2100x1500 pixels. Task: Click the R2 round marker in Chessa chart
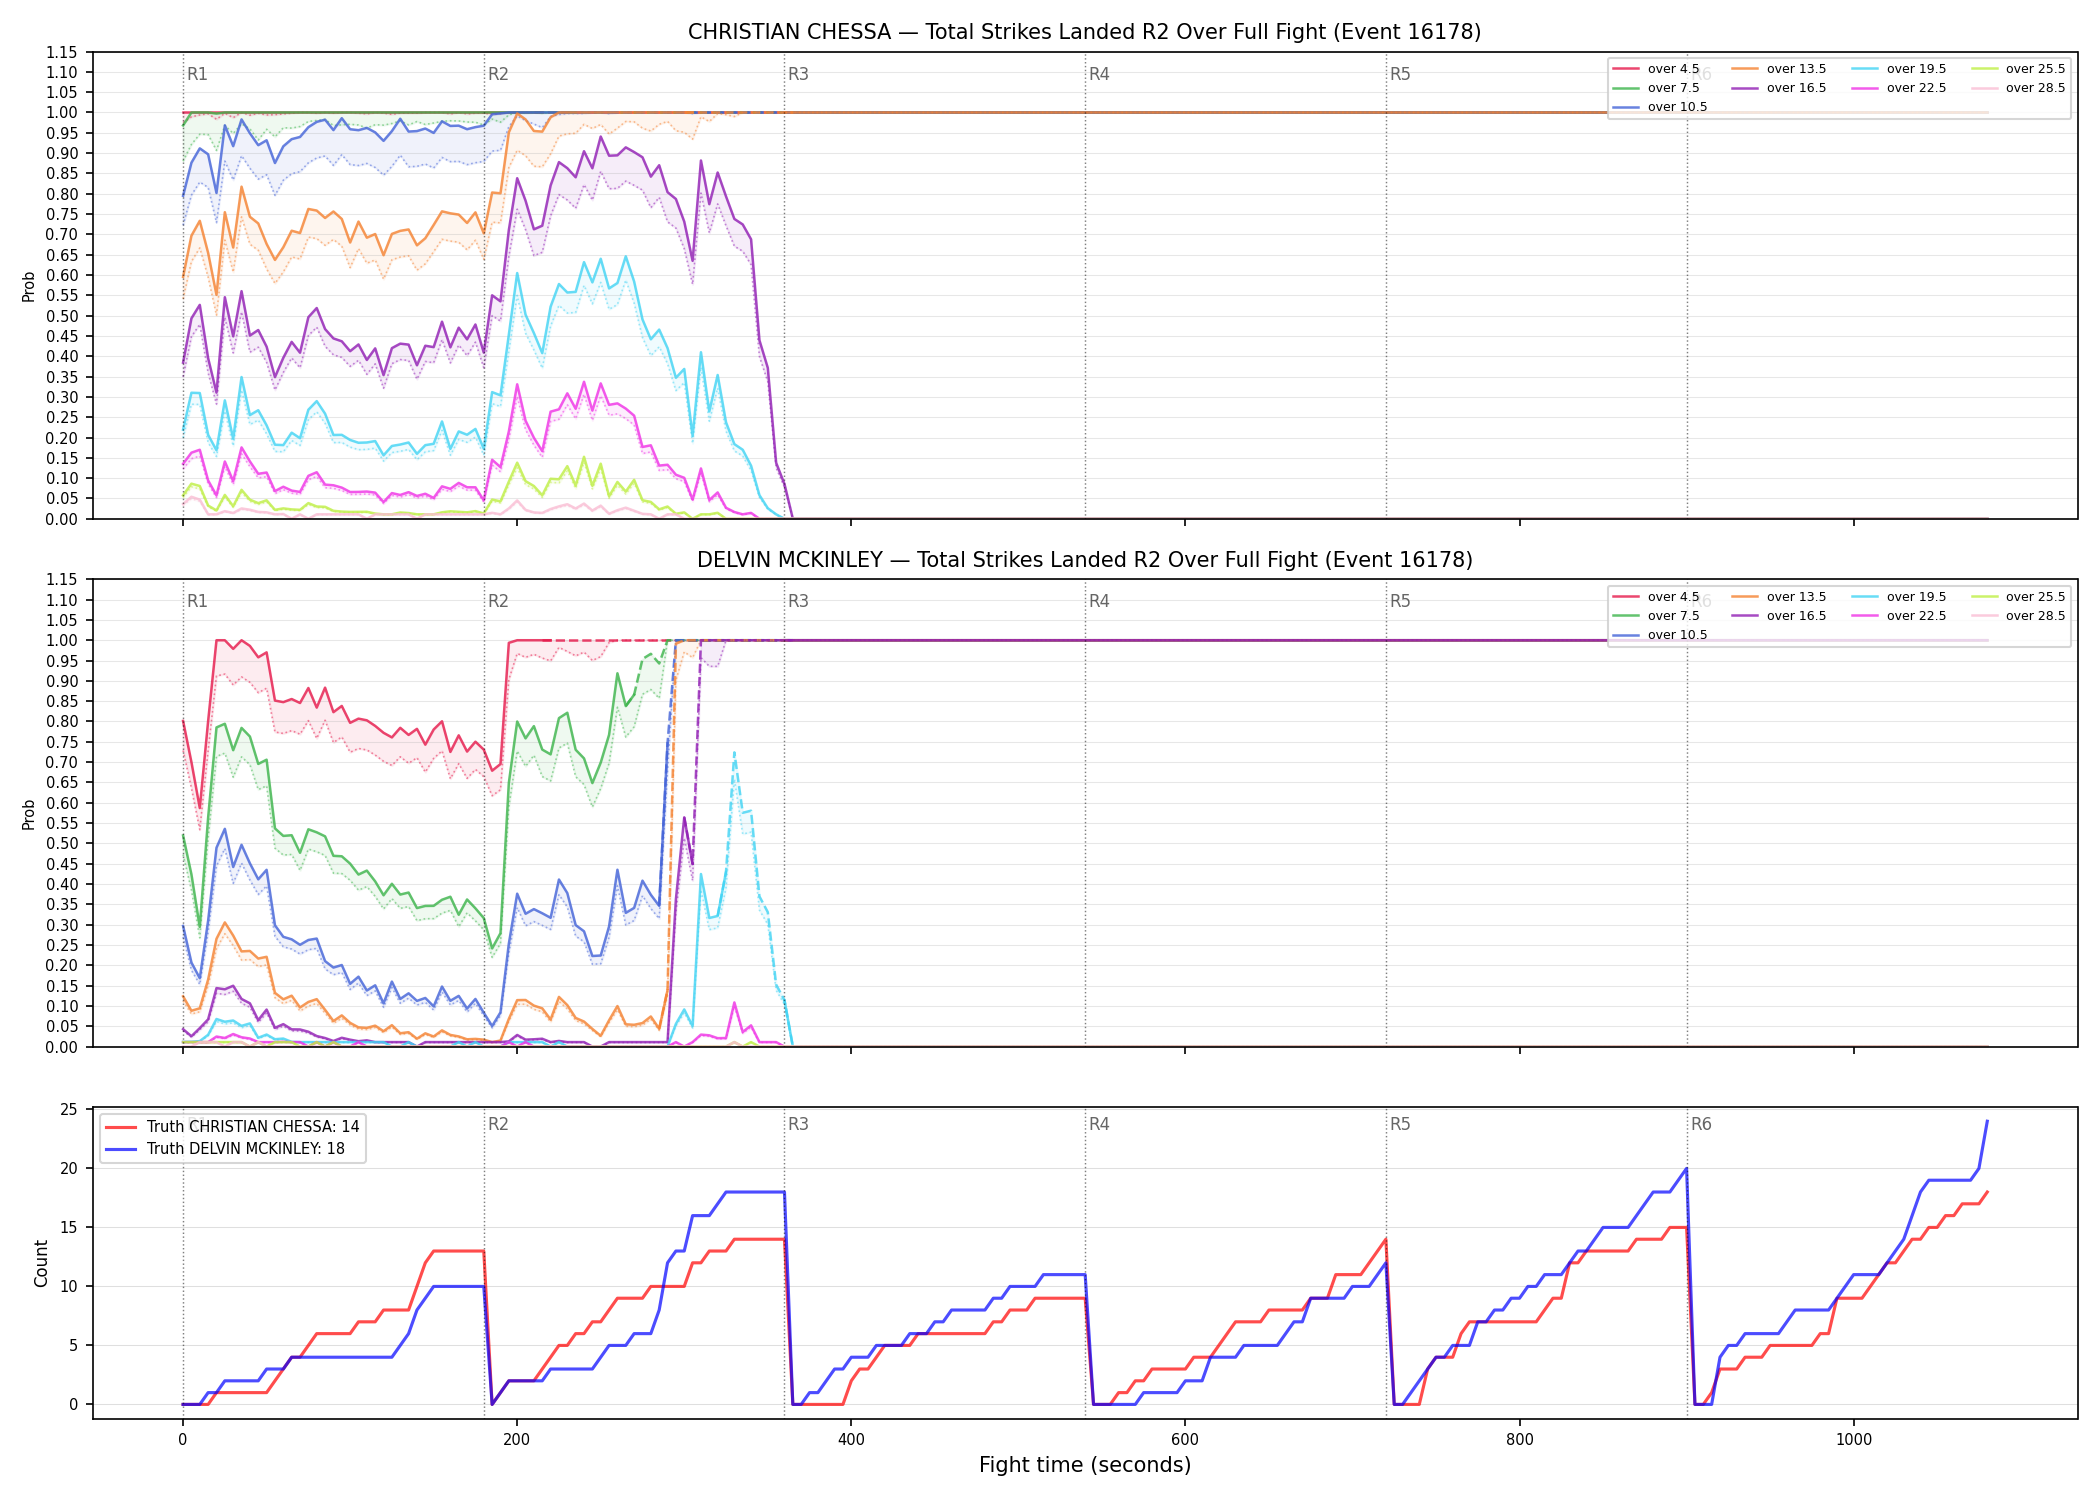coord(498,74)
